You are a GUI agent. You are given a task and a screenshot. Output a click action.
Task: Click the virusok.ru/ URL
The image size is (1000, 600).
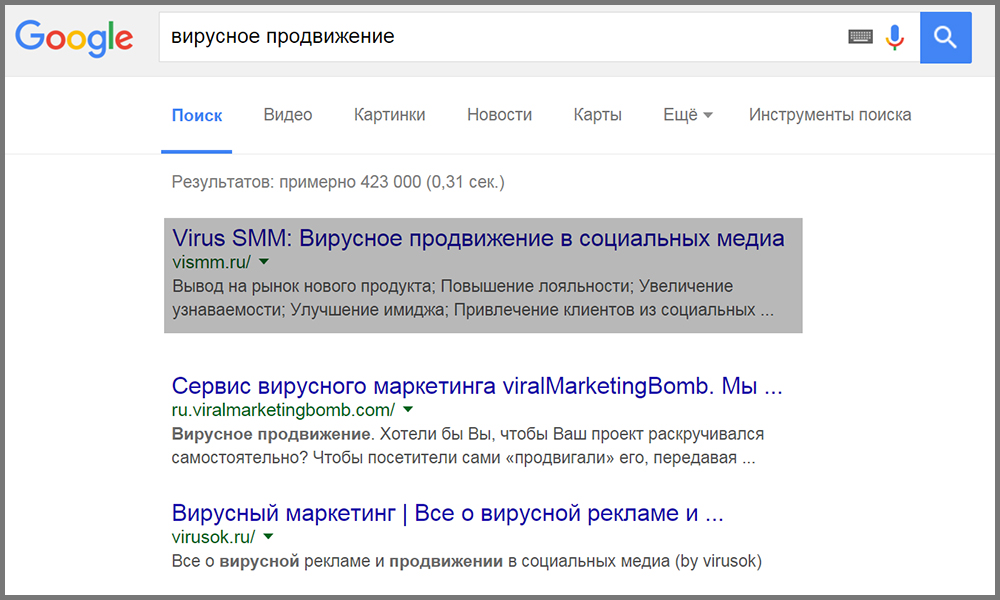pyautogui.click(x=213, y=537)
